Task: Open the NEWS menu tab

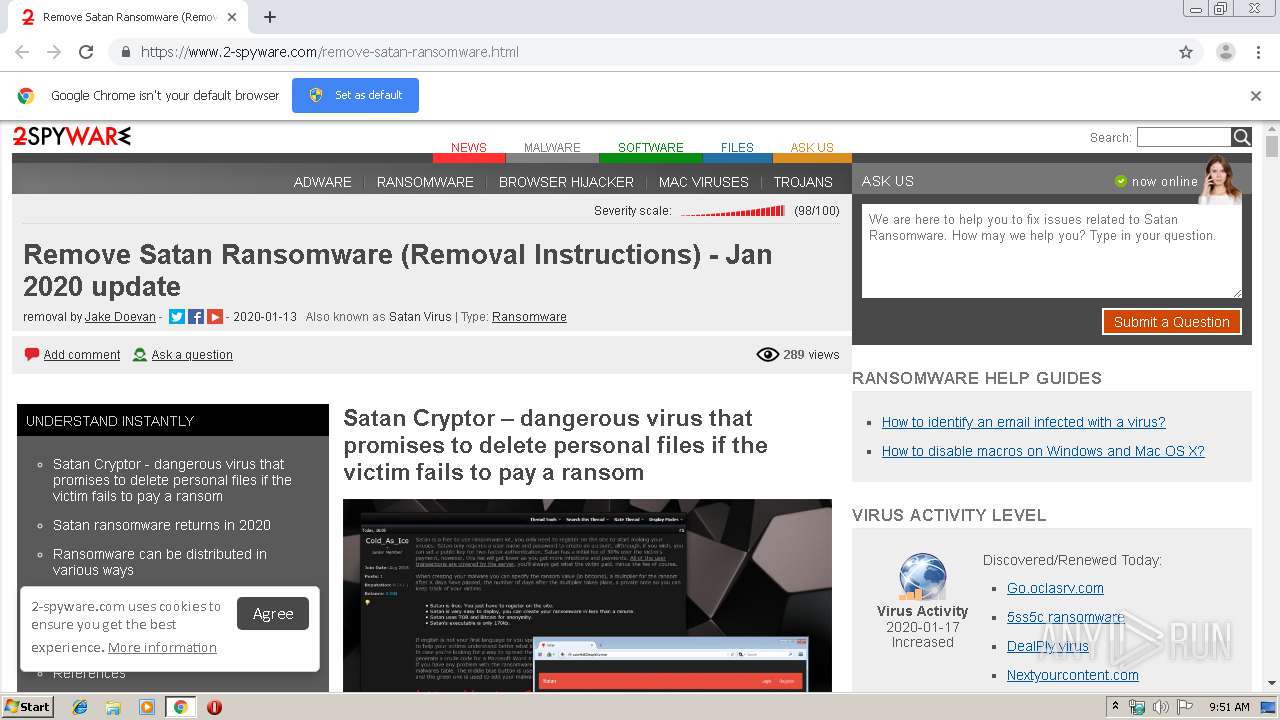Action: [469, 148]
